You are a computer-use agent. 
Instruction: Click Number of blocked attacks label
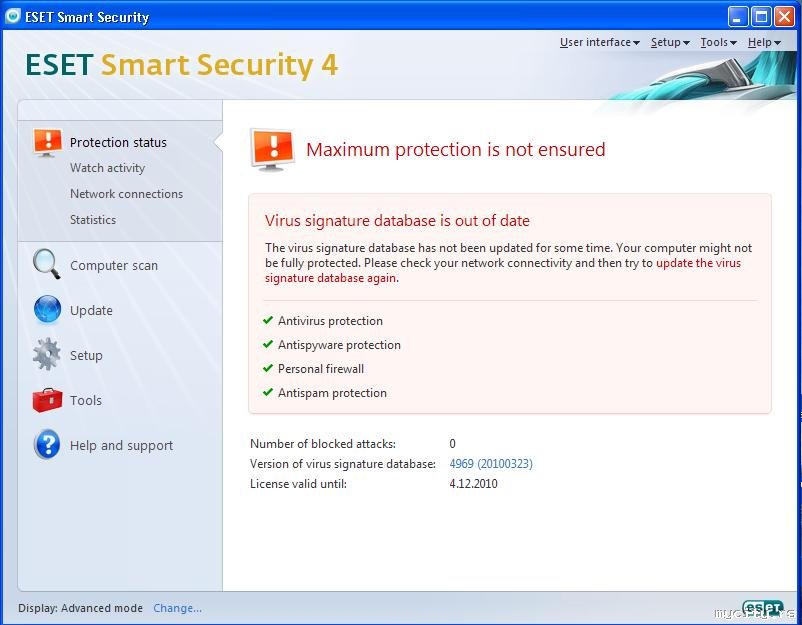point(323,443)
